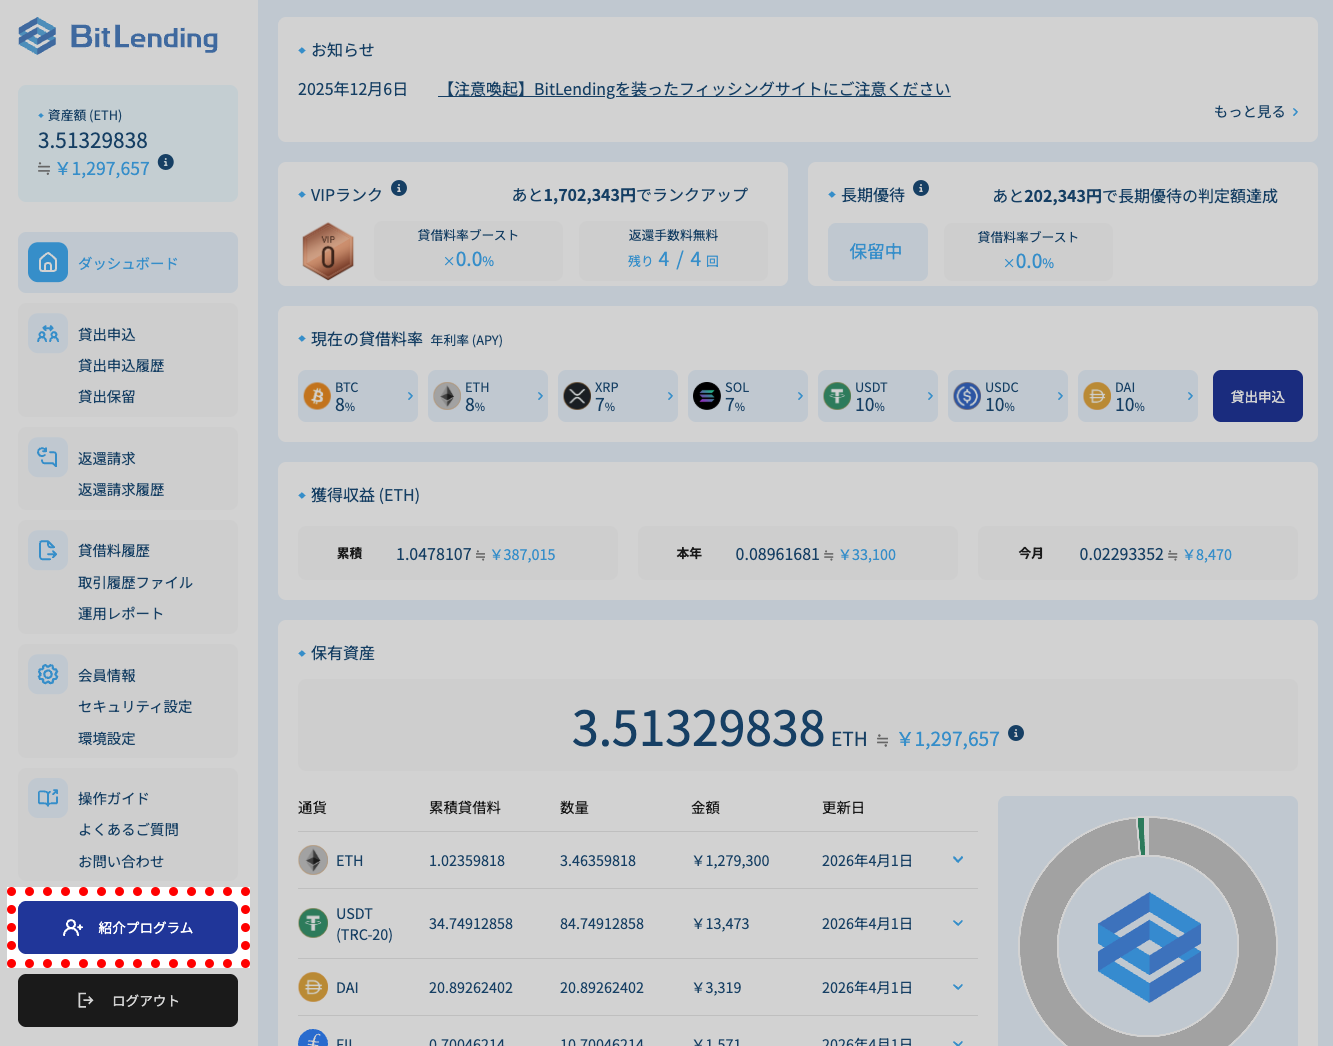Click ETH icon in holdings table
Viewport: 1333px width, 1046px height.
click(x=313, y=860)
